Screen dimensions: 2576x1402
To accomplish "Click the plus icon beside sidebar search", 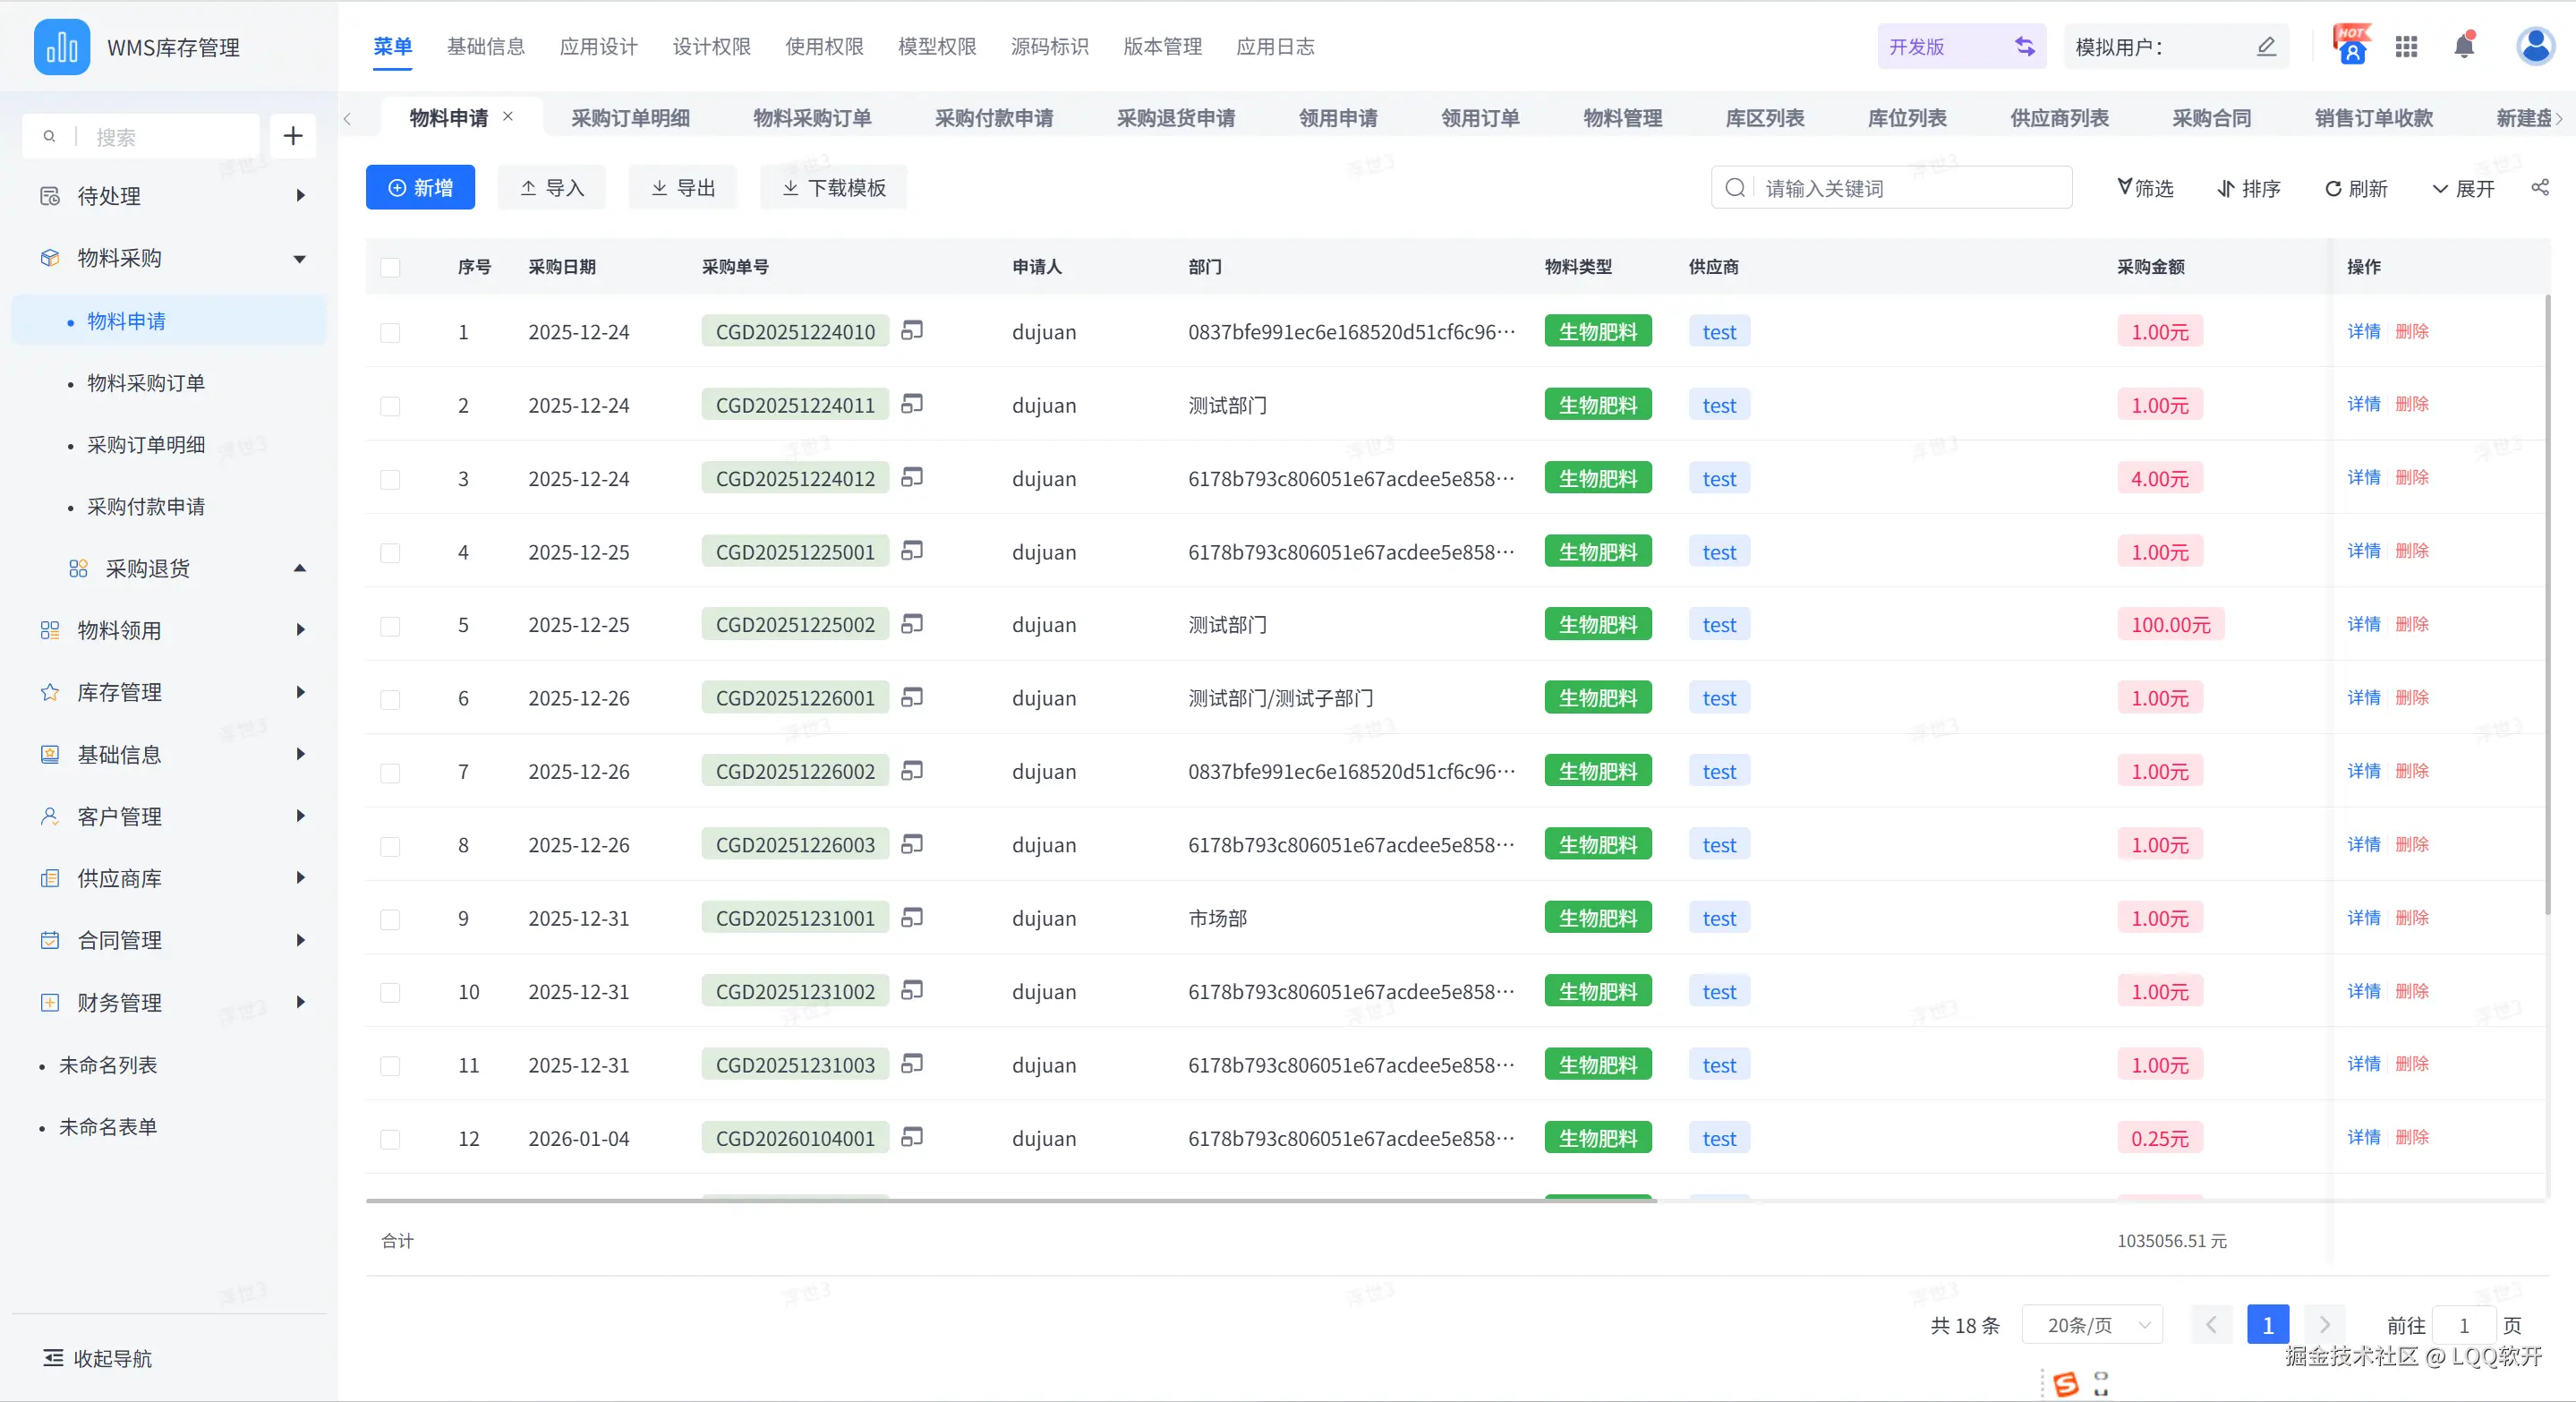I will tap(292, 136).
